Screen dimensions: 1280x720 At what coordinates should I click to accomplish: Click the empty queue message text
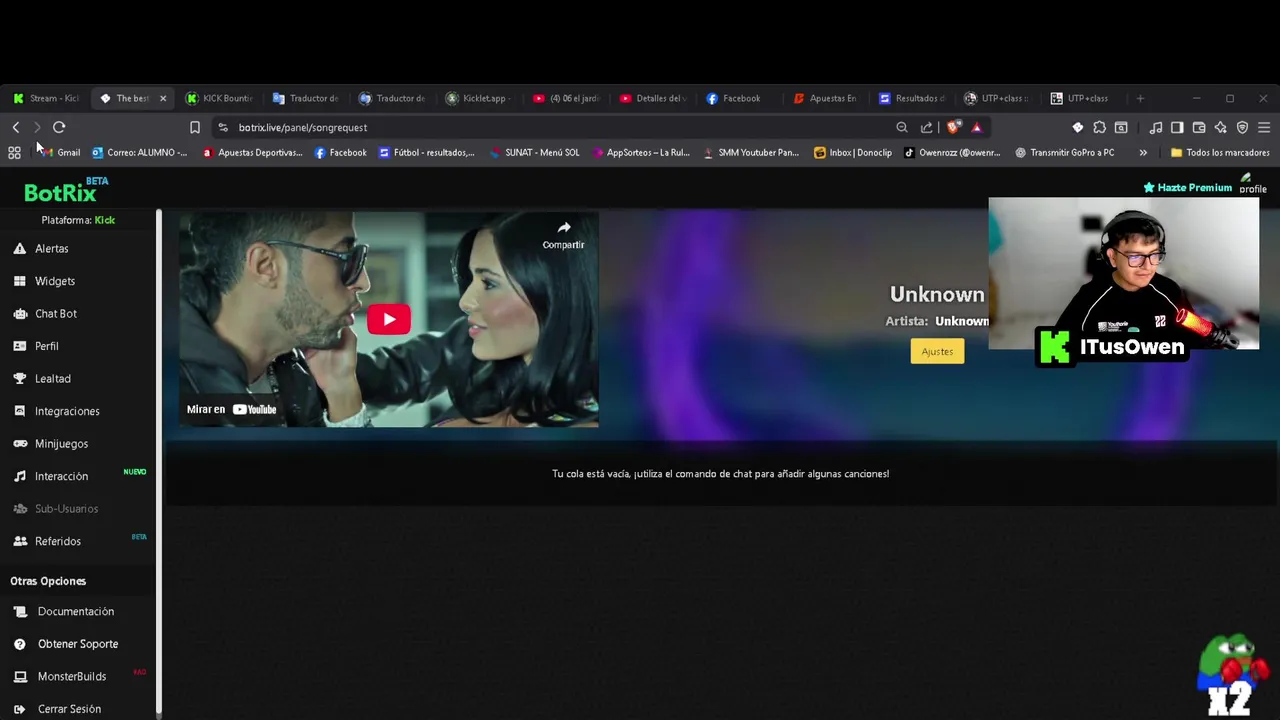coord(720,474)
